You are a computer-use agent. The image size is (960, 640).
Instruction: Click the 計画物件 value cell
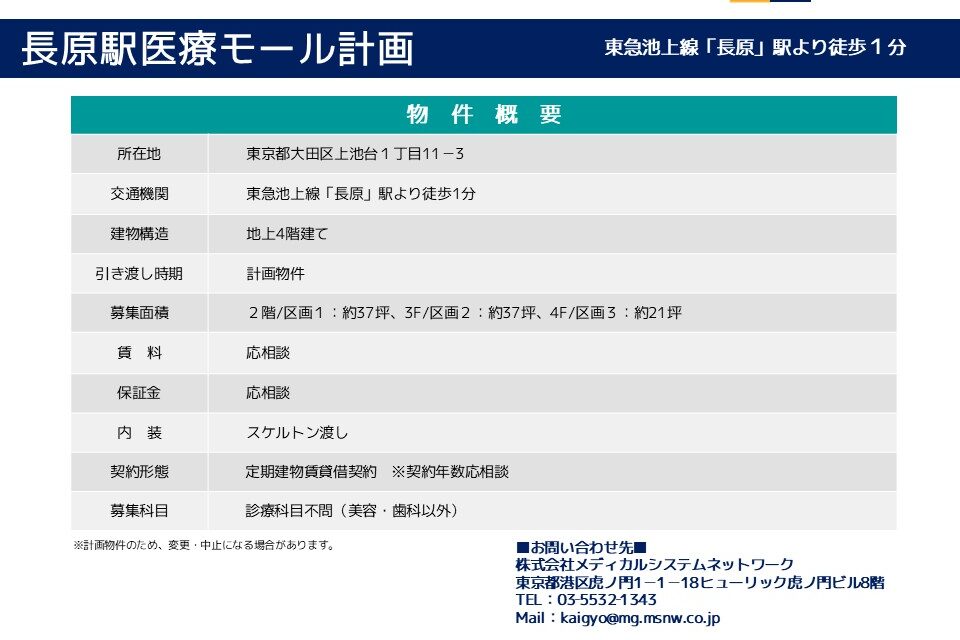275,273
